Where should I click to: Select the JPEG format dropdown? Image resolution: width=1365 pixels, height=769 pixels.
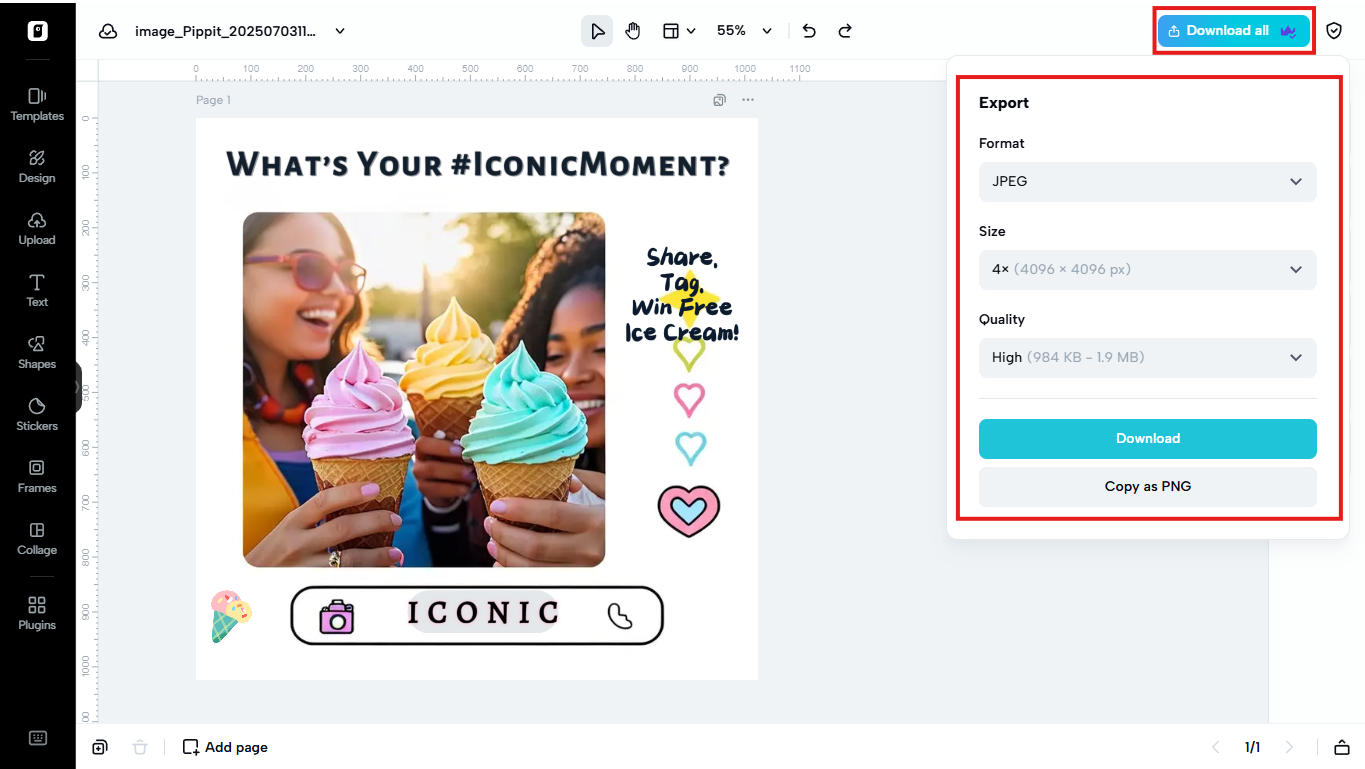1148,182
